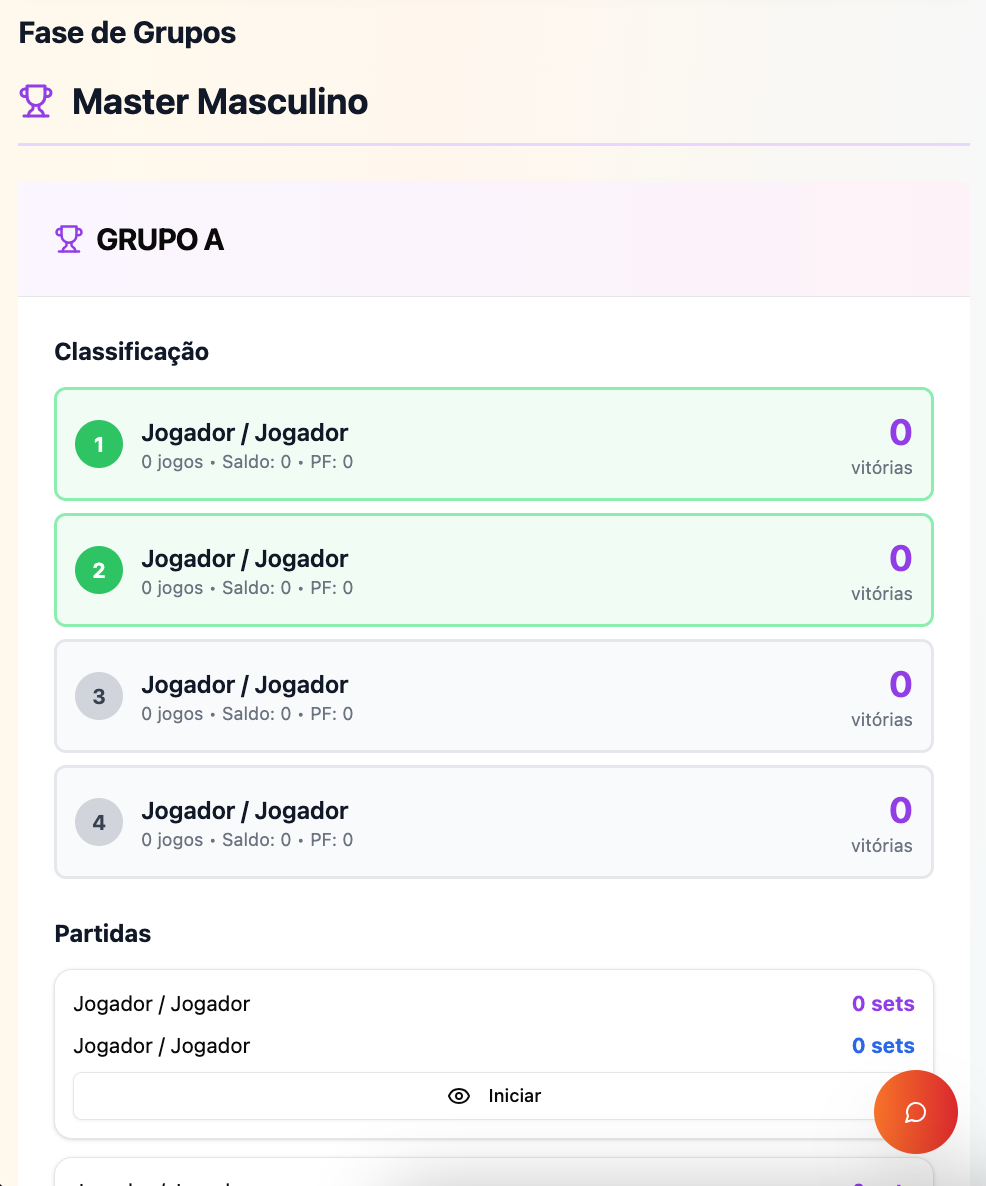Click the trophy icon beside Master Masculino
Image resolution: width=986 pixels, height=1186 pixels.
point(36,101)
